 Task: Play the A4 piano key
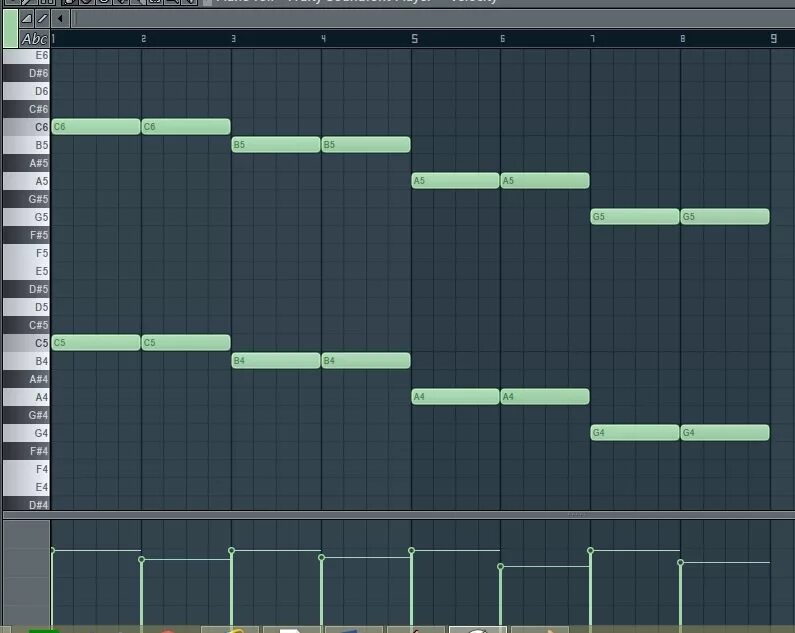coord(26,397)
